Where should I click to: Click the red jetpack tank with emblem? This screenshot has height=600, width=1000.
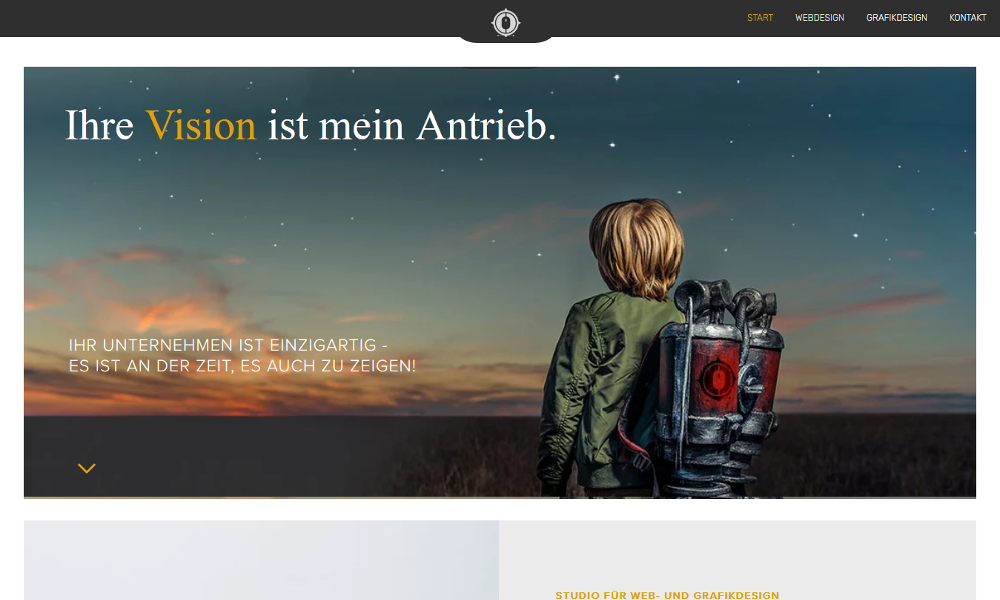[714, 377]
